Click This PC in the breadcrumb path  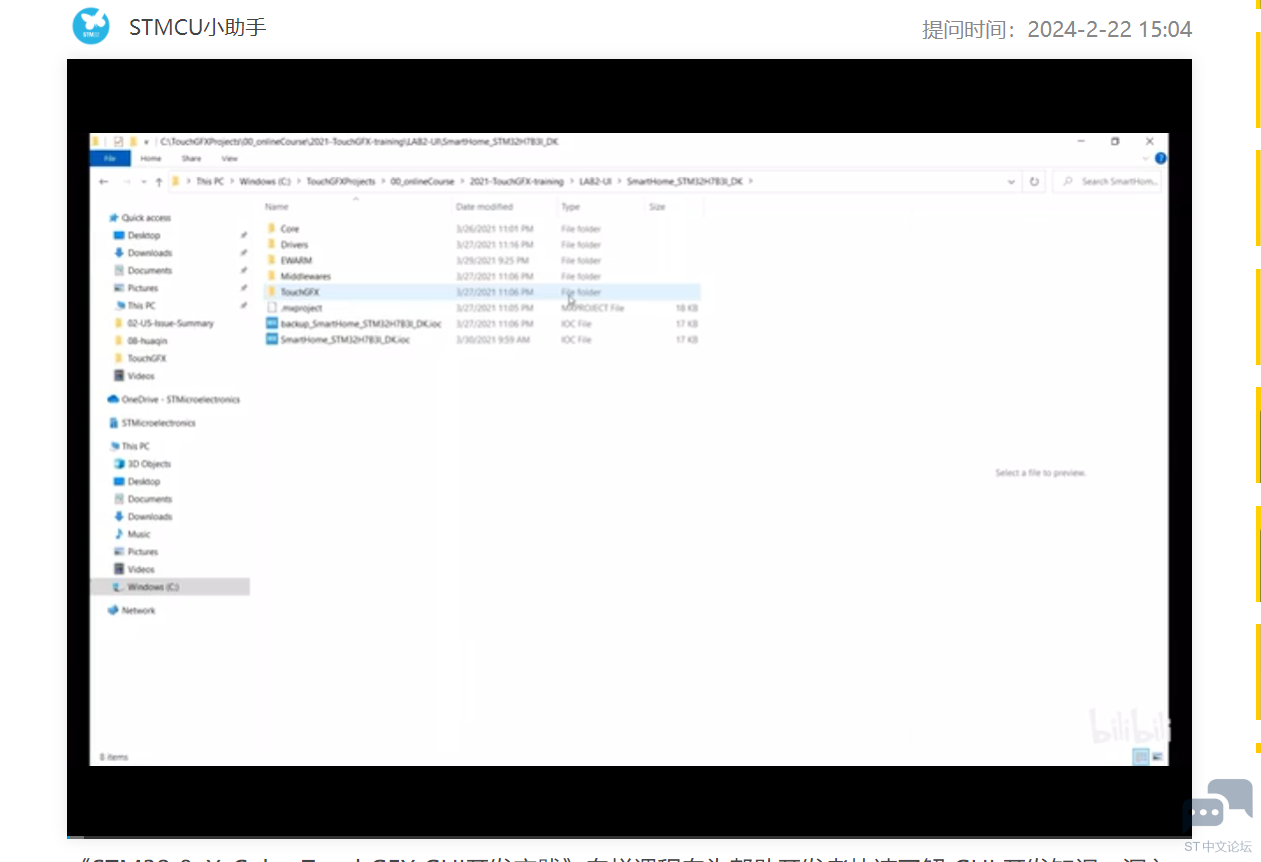coord(210,182)
